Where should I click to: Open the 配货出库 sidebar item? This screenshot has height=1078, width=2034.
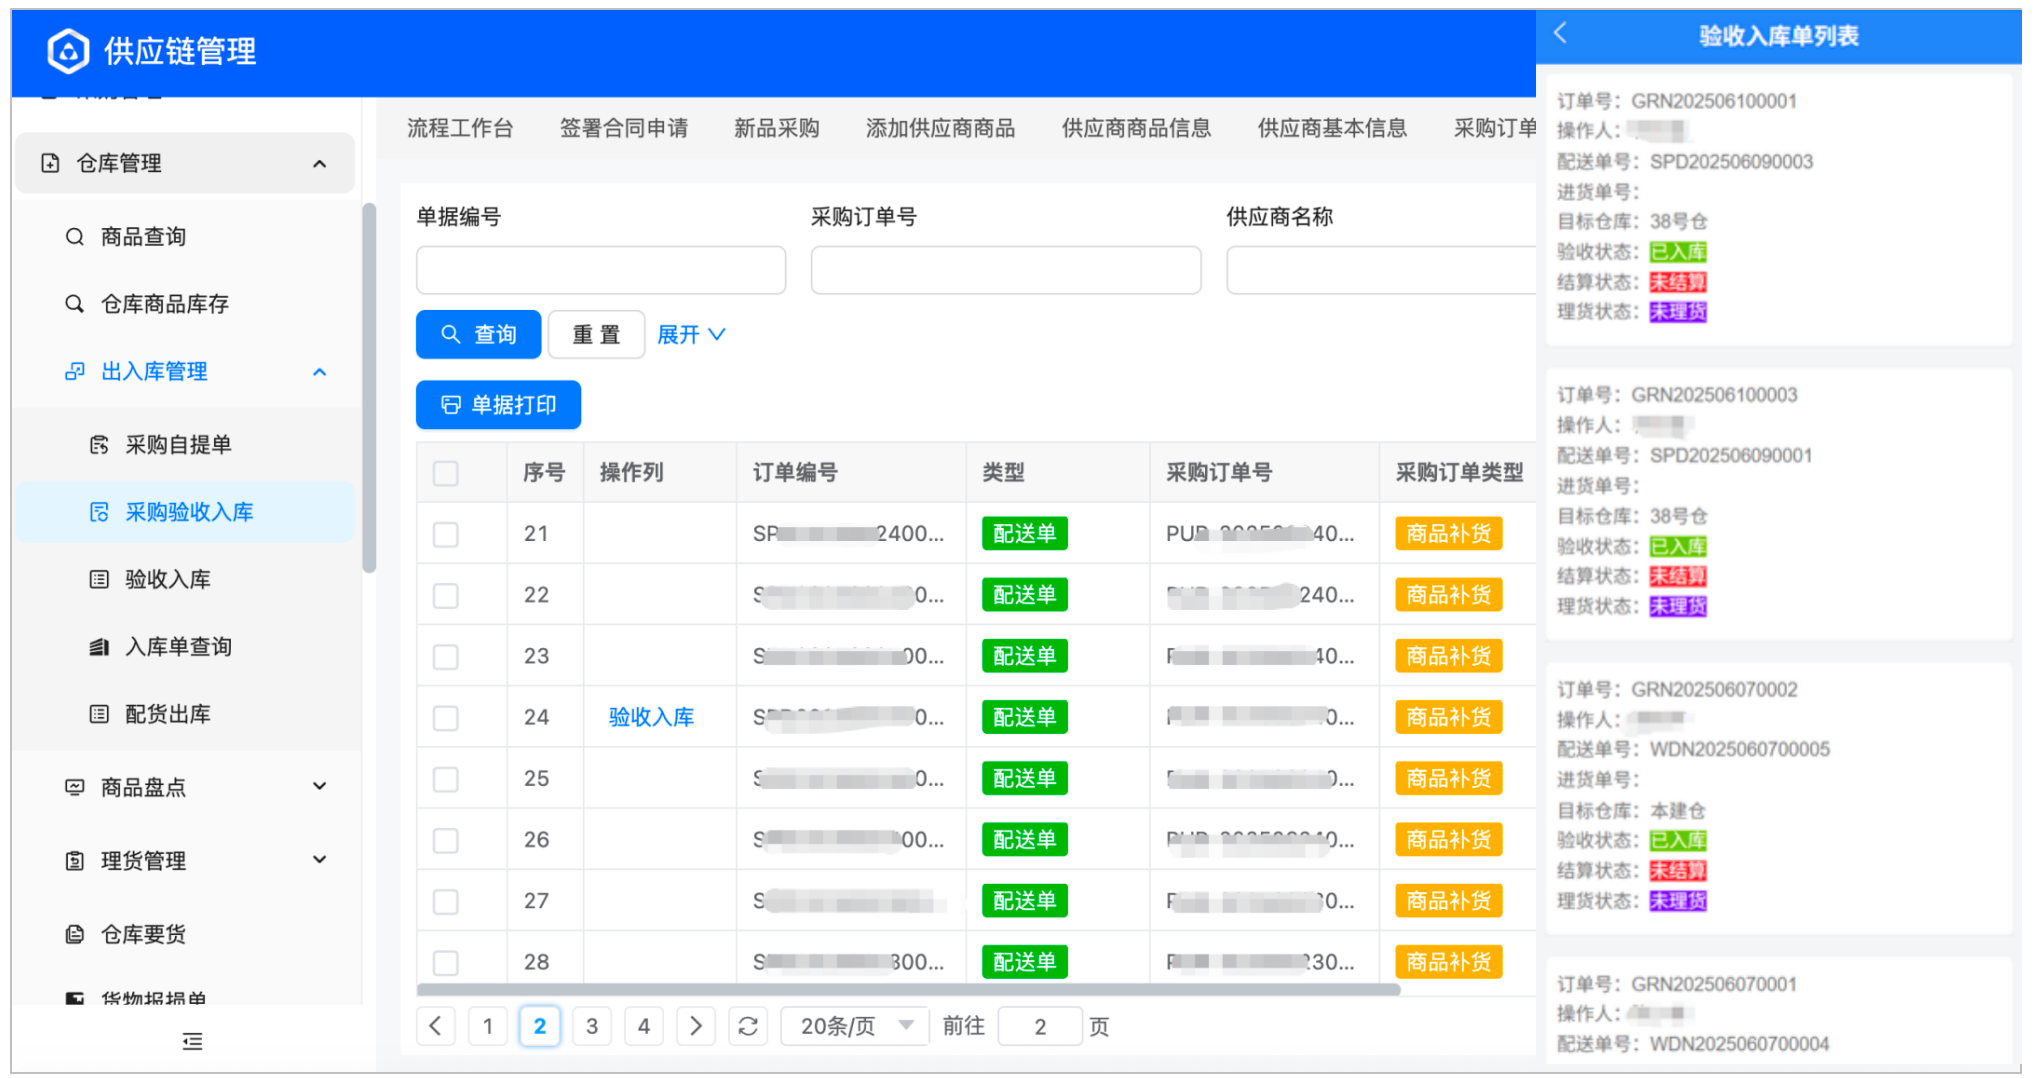(186, 714)
